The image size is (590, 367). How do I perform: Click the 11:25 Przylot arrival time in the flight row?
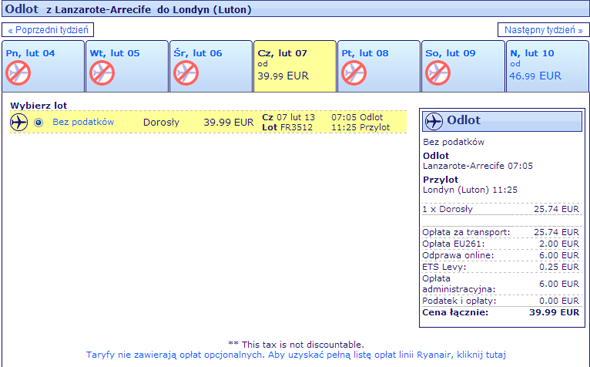(x=360, y=128)
